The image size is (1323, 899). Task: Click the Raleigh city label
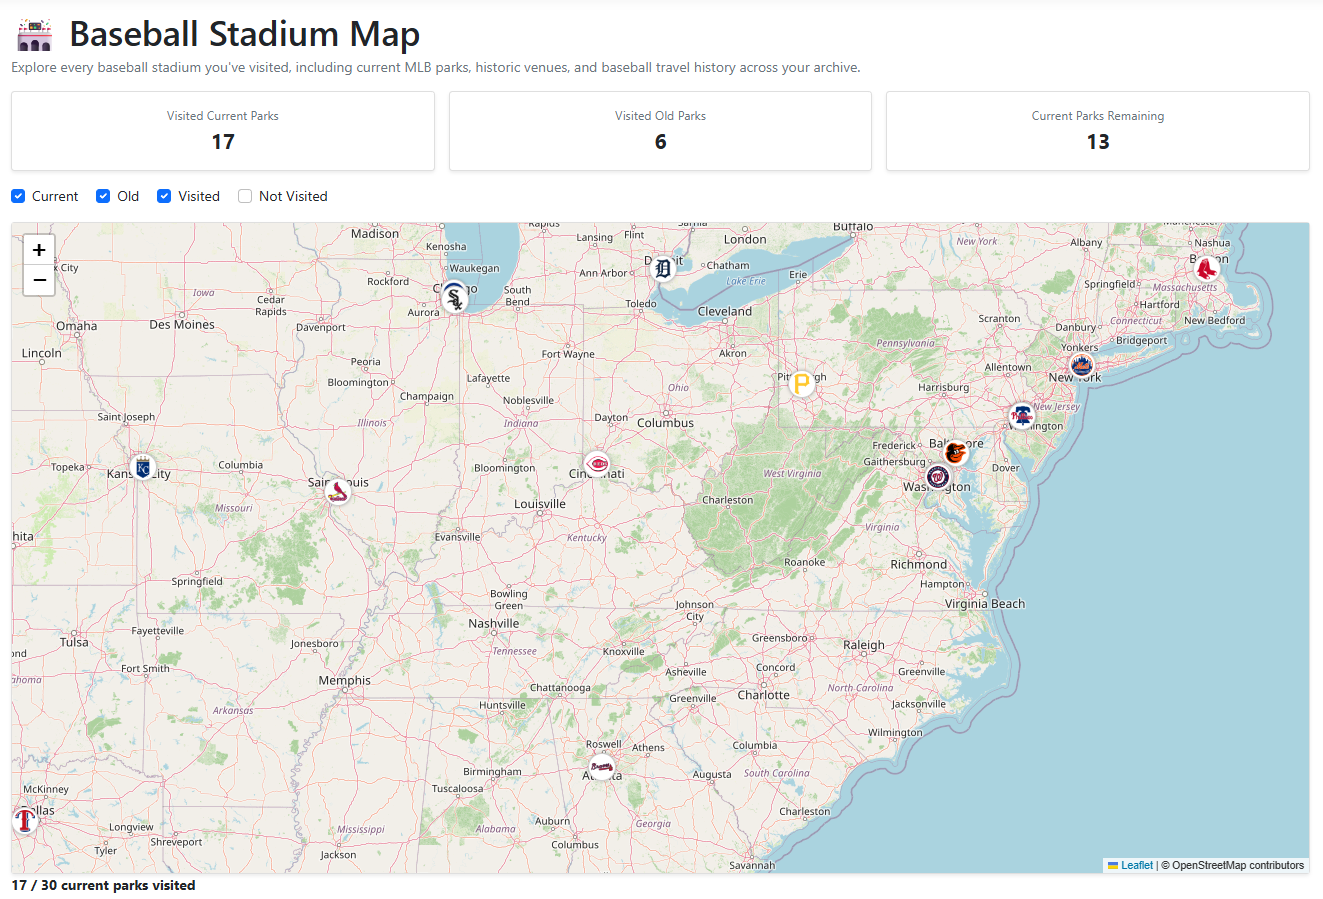[864, 645]
